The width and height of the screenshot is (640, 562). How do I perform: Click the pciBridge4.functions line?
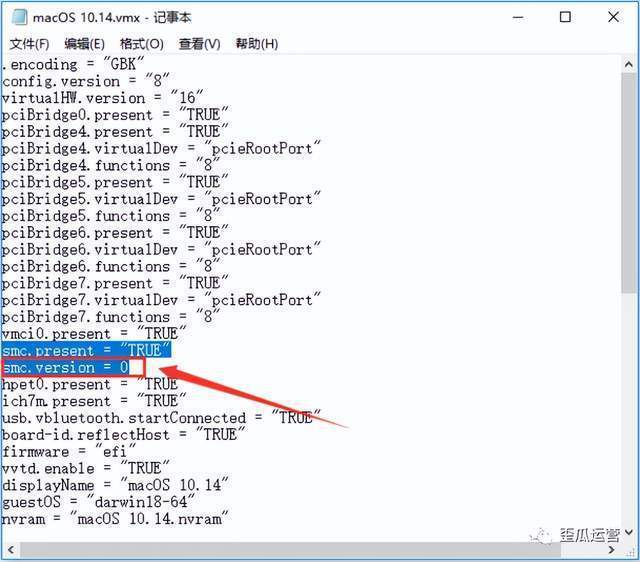[111, 165]
